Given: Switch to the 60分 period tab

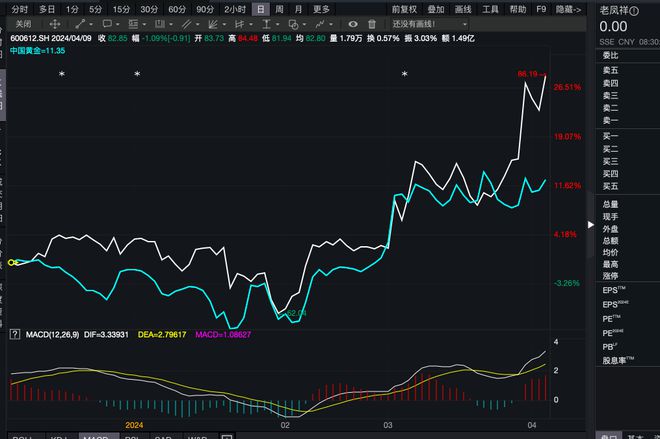Looking at the screenshot, I should tap(176, 8).
